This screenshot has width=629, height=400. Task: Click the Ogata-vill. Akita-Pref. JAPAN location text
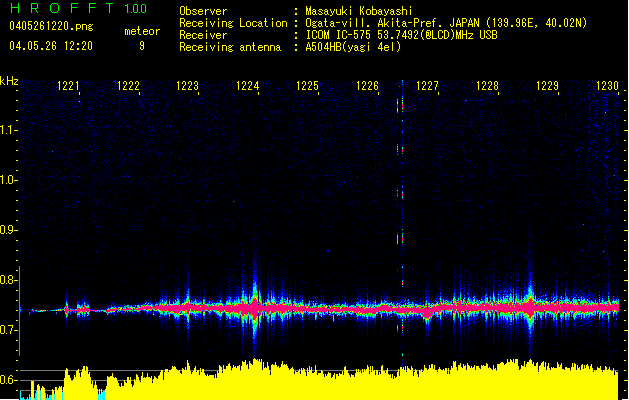pyautogui.click(x=446, y=23)
